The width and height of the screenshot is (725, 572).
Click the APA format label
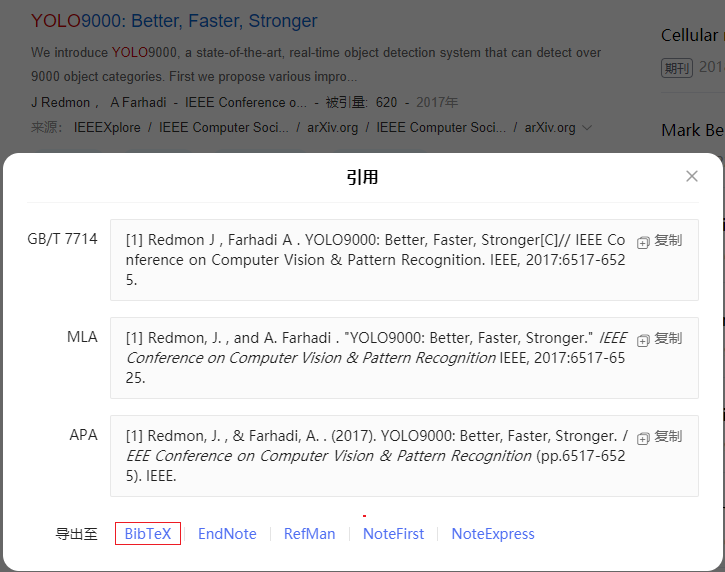(83, 435)
